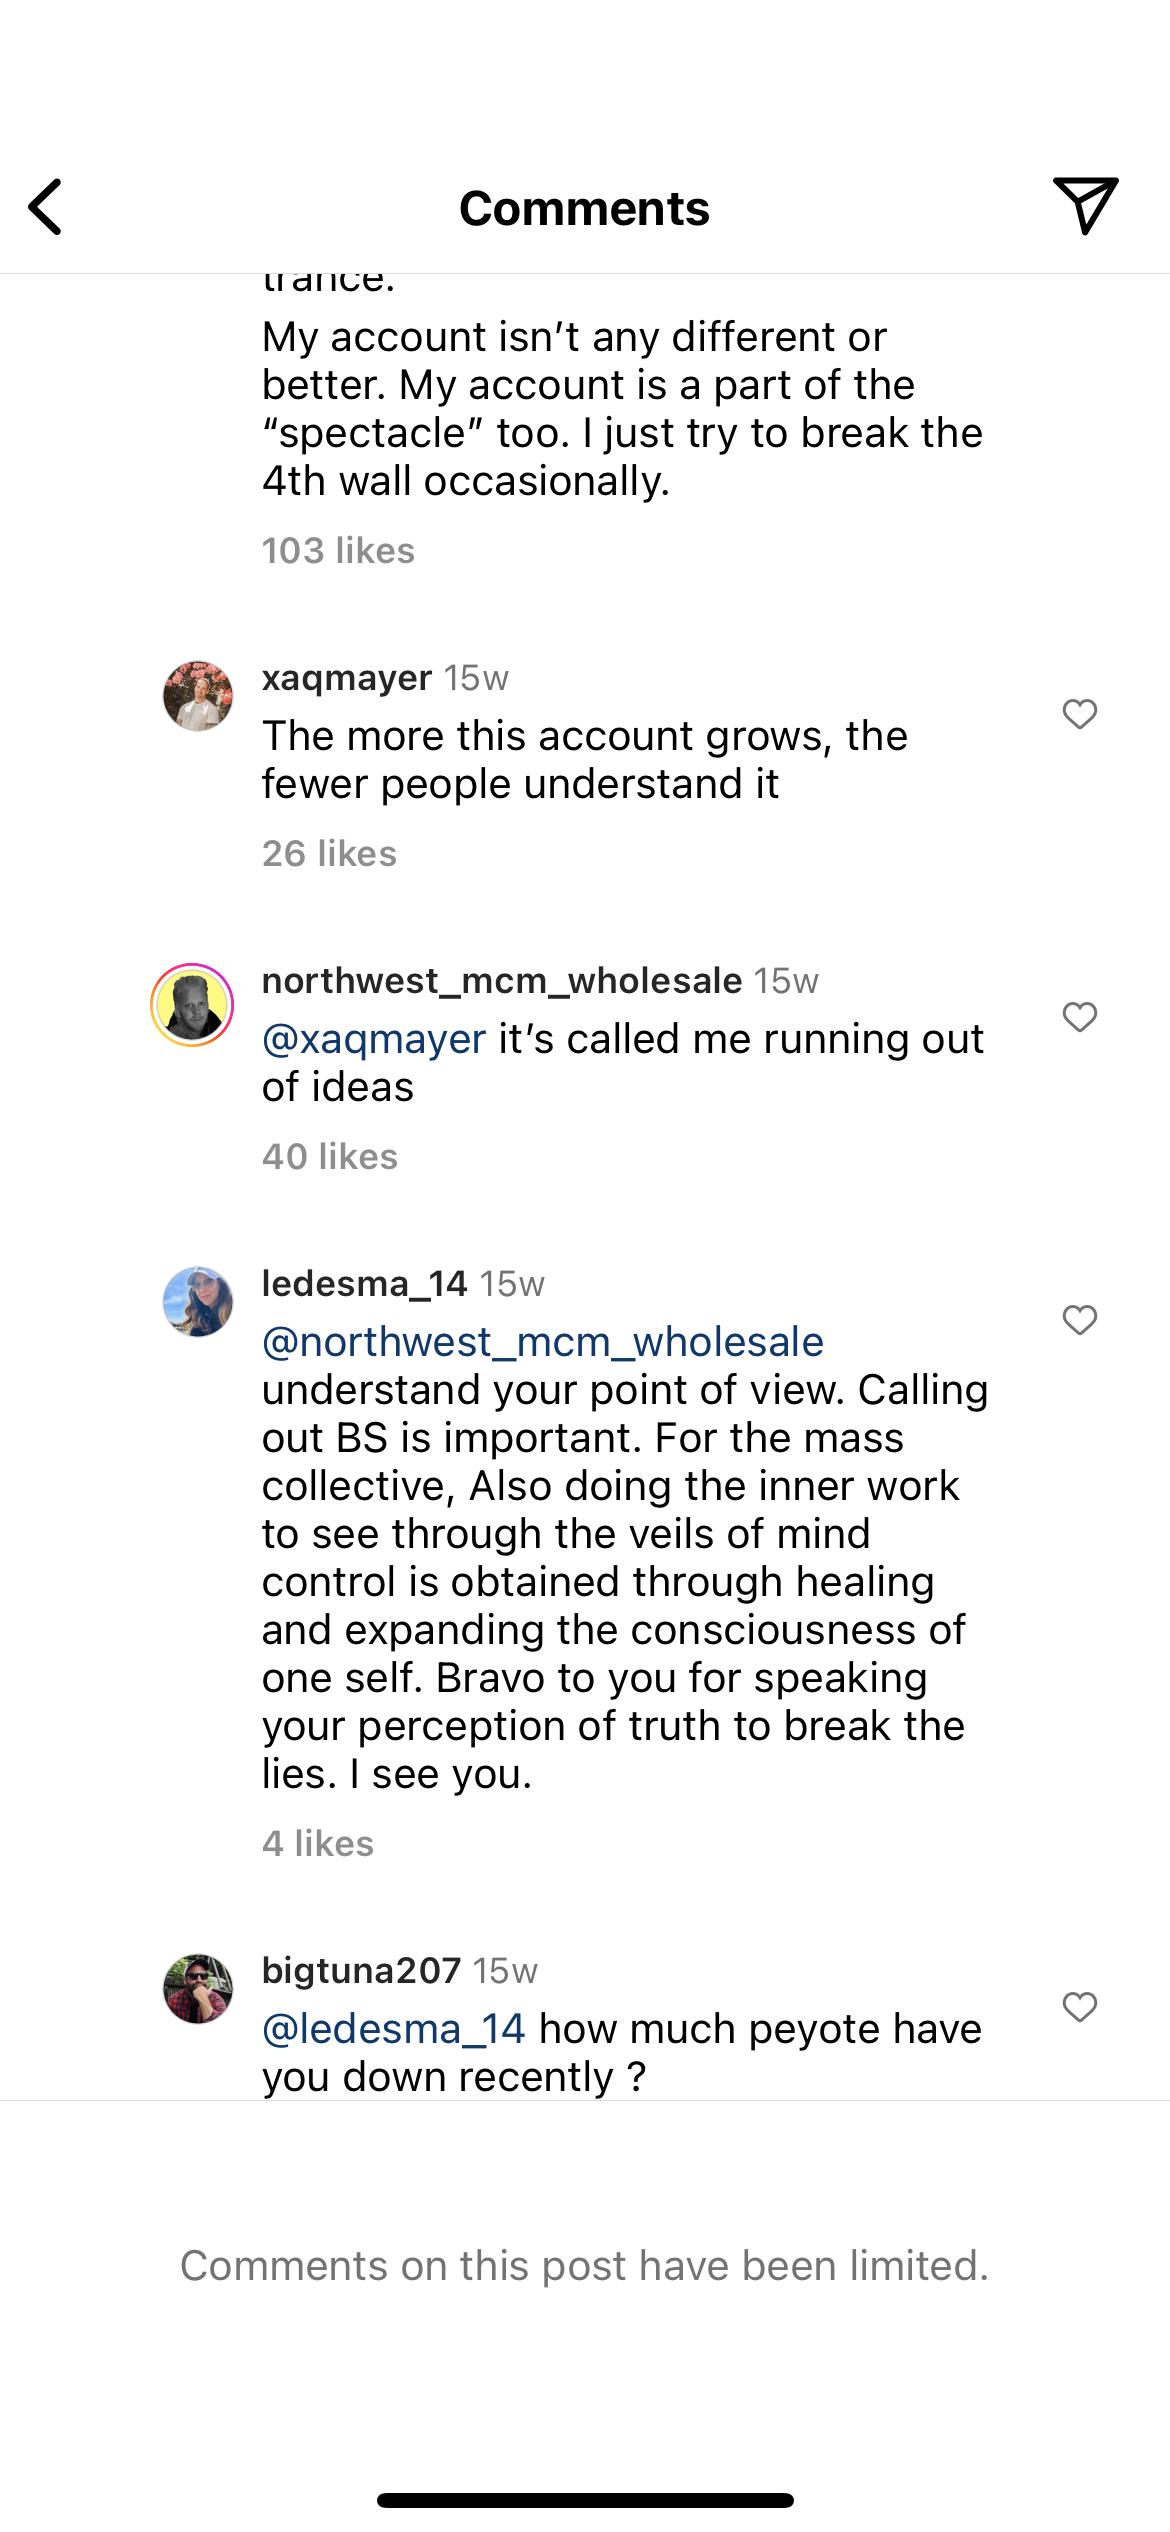Like ledesma_14's comment with the heart

click(1079, 1320)
